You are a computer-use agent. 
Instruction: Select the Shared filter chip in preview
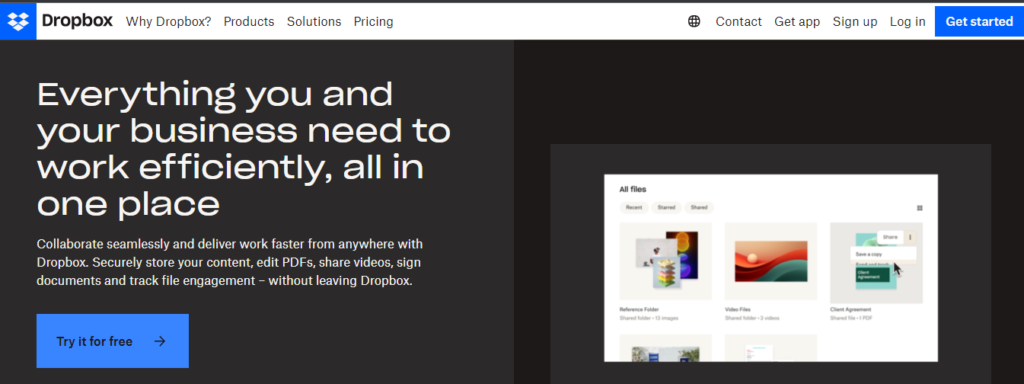pyautogui.click(x=699, y=208)
